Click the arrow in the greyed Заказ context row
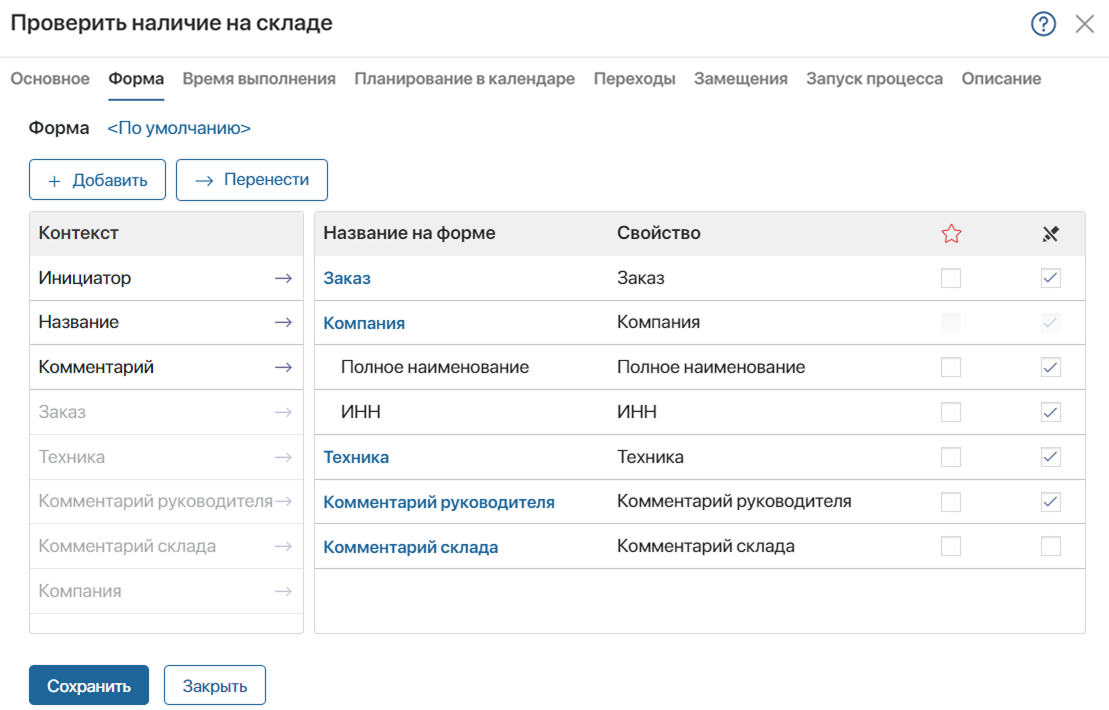Viewport: 1109px width, 710px height. 284,412
